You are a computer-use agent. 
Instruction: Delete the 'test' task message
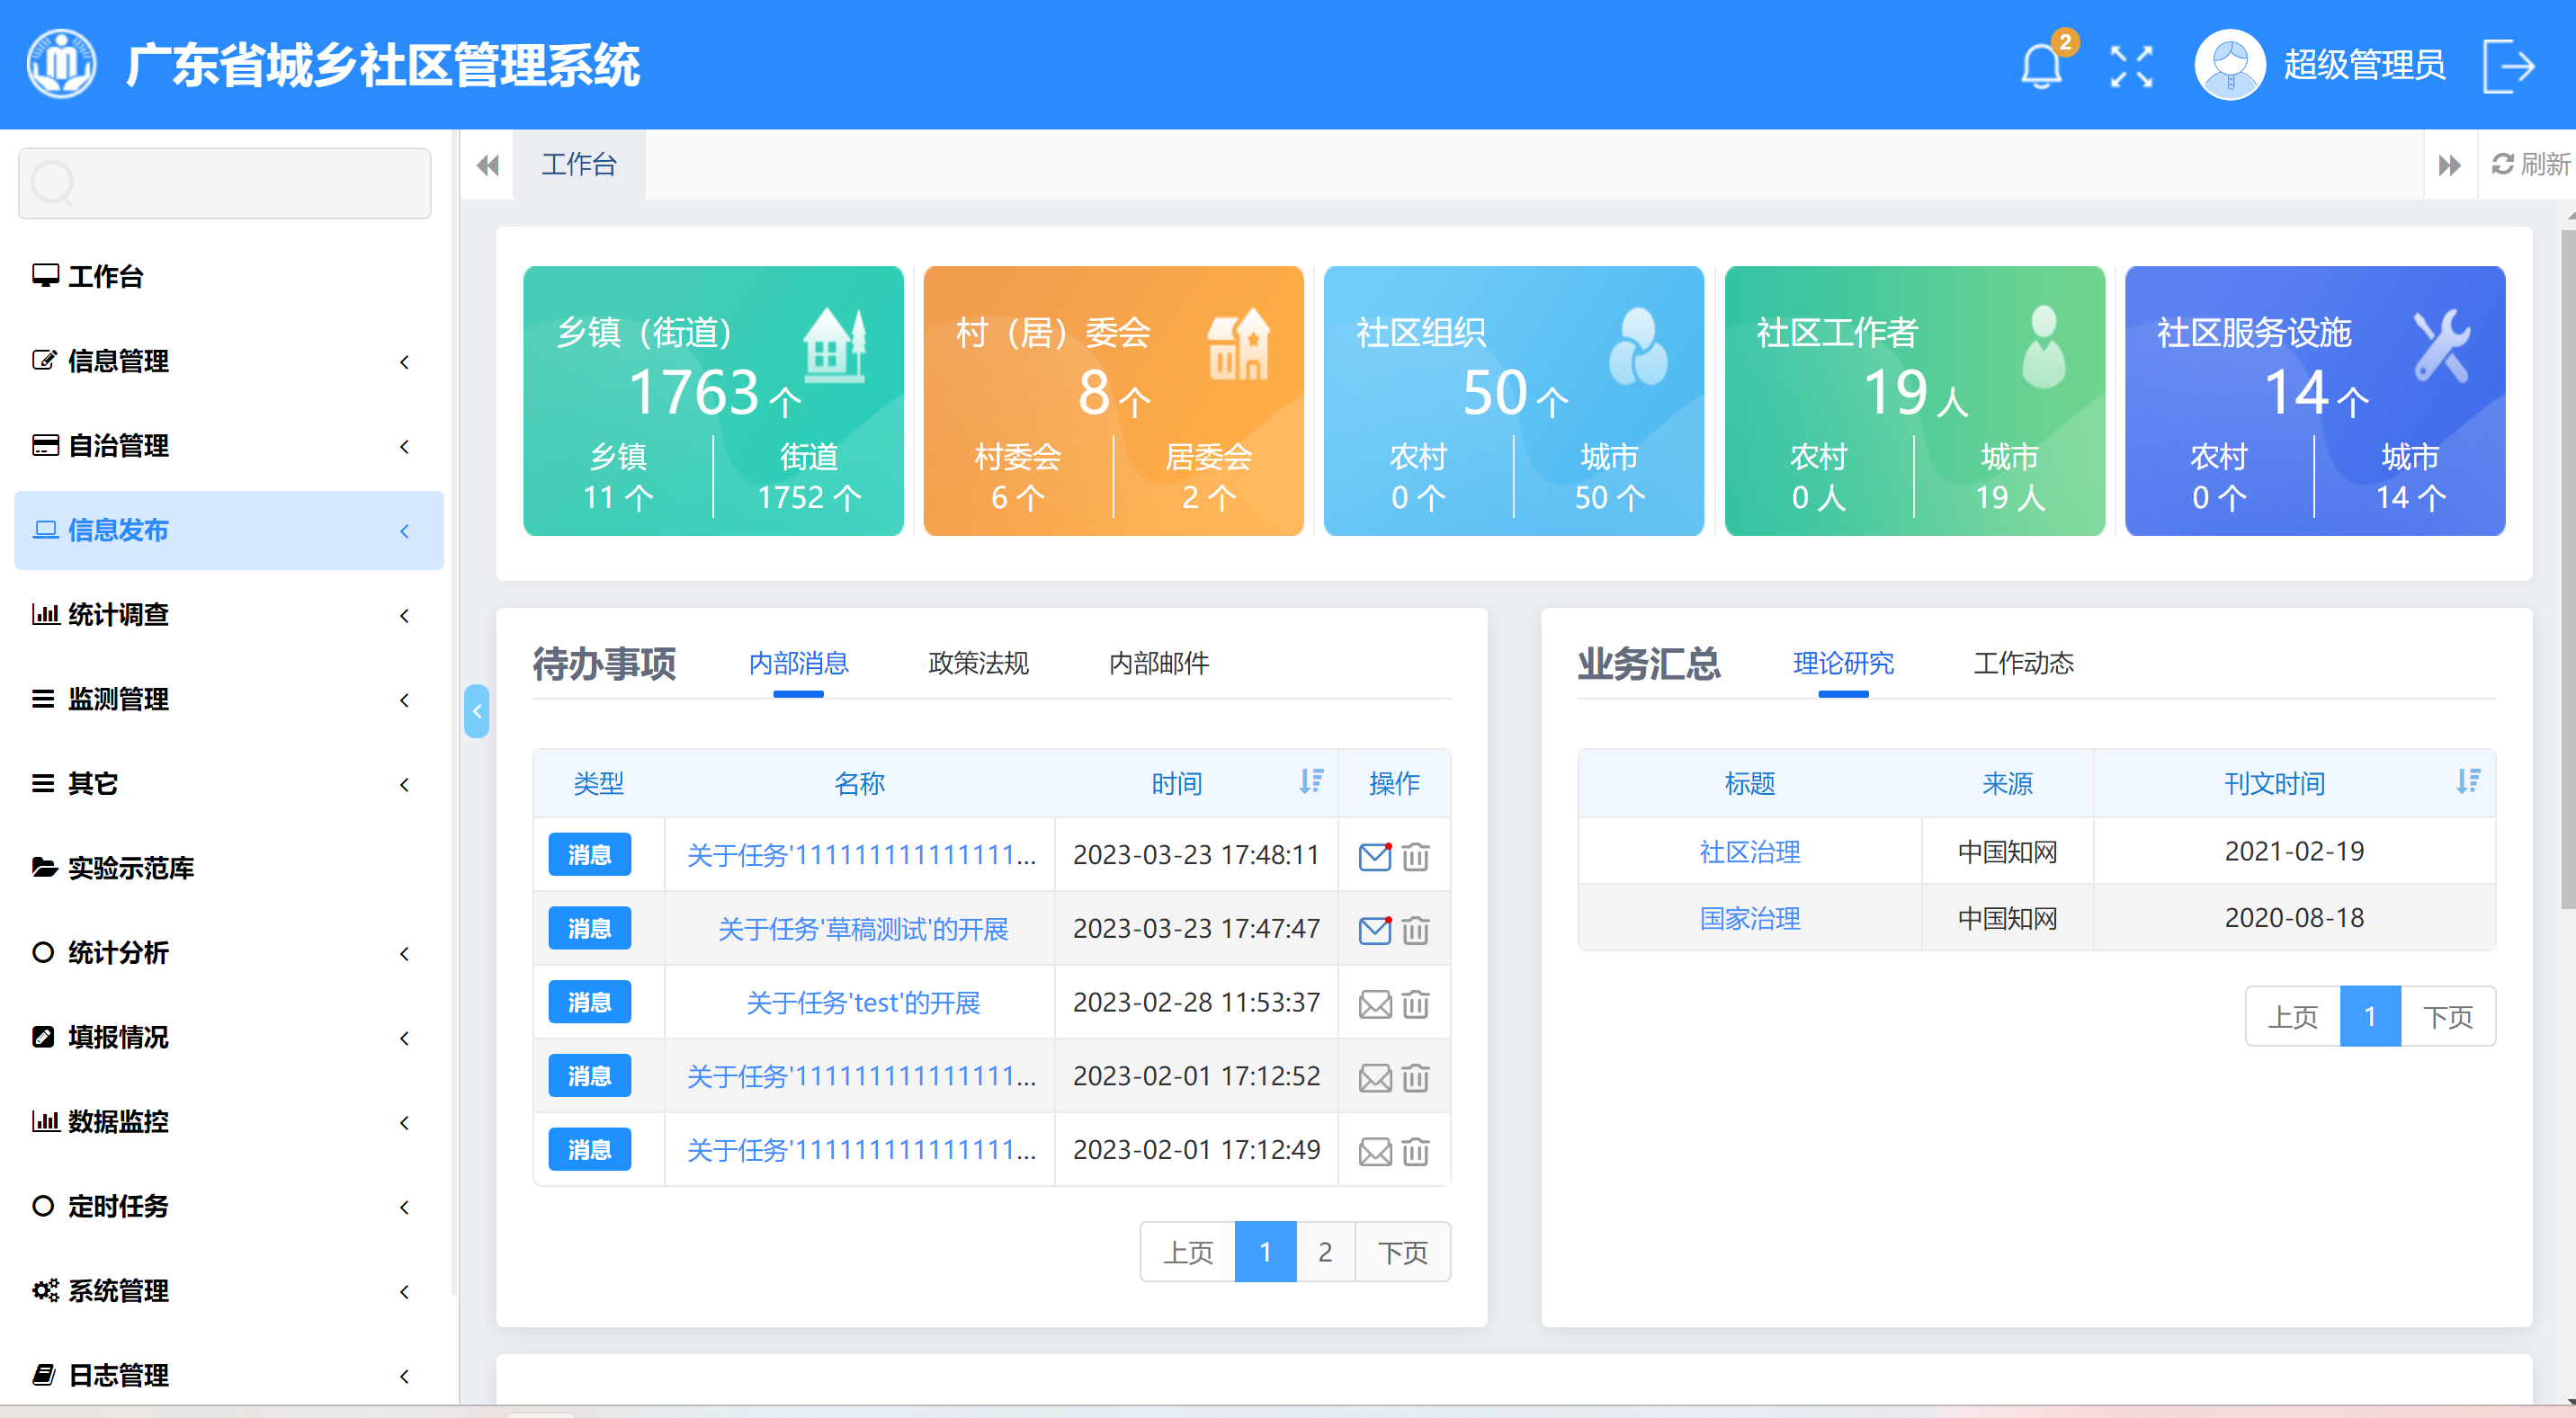pyautogui.click(x=1415, y=1004)
